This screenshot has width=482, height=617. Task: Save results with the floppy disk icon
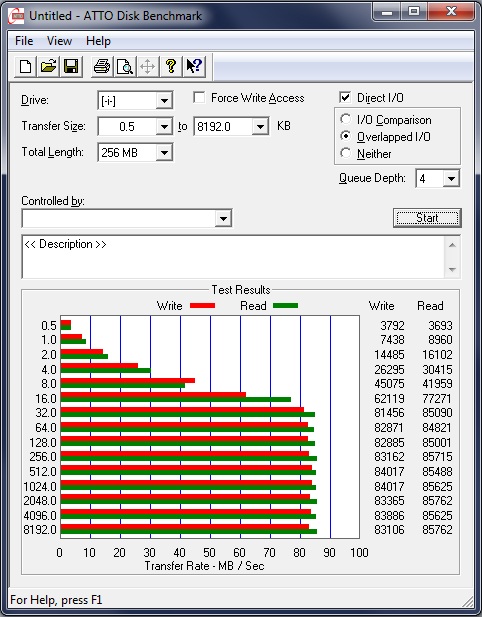tap(71, 66)
